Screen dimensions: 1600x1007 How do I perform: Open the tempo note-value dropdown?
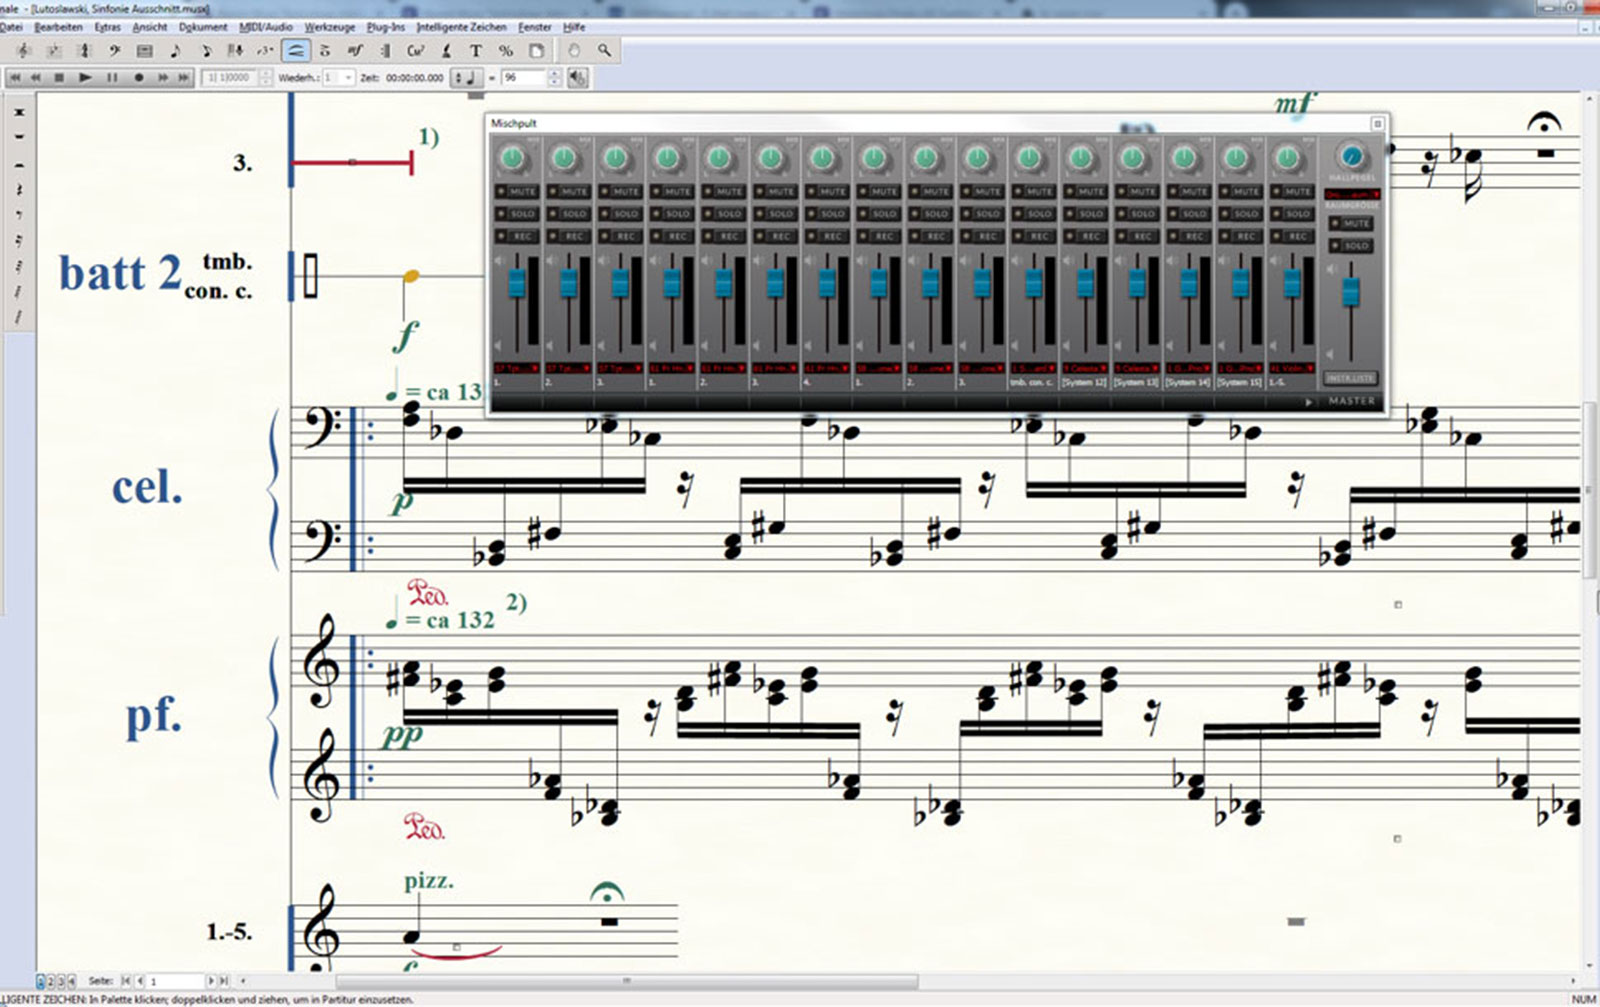point(467,77)
